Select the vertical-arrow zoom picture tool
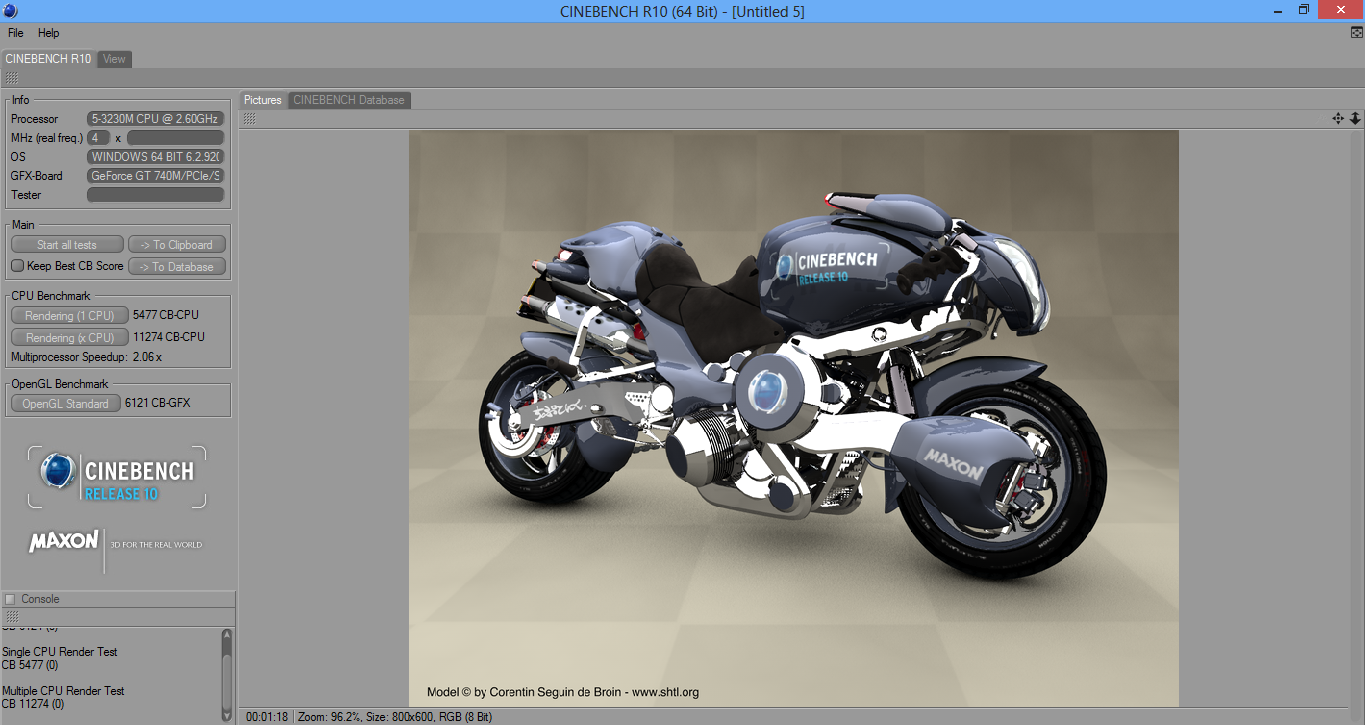1365x725 pixels. coord(1355,118)
